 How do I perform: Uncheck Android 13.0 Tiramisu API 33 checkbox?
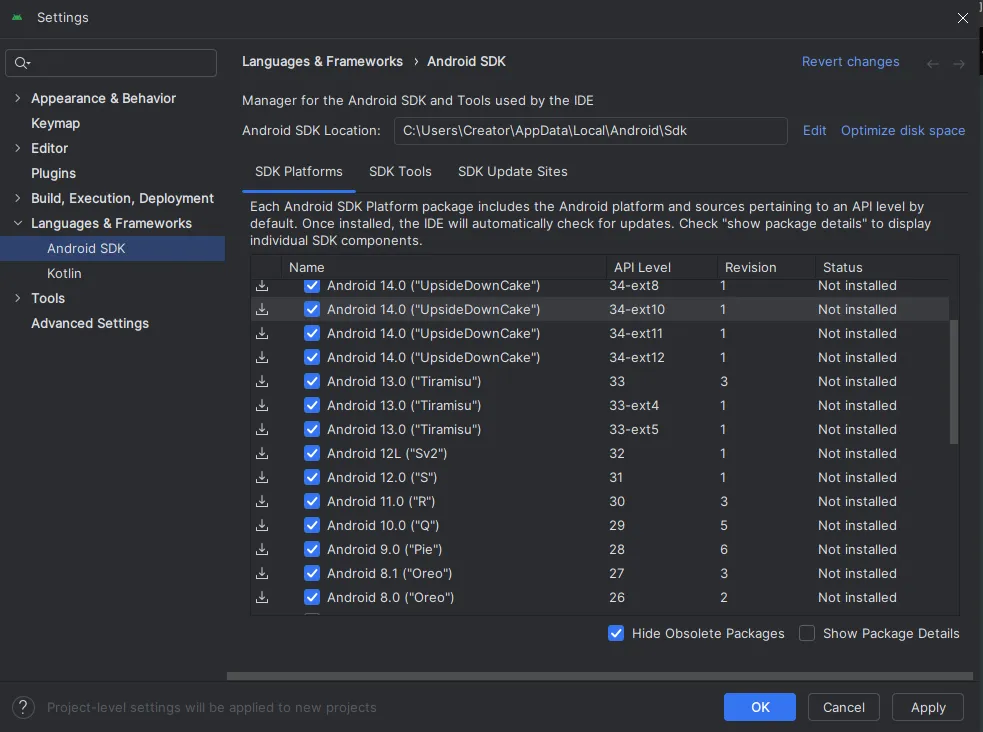point(312,381)
